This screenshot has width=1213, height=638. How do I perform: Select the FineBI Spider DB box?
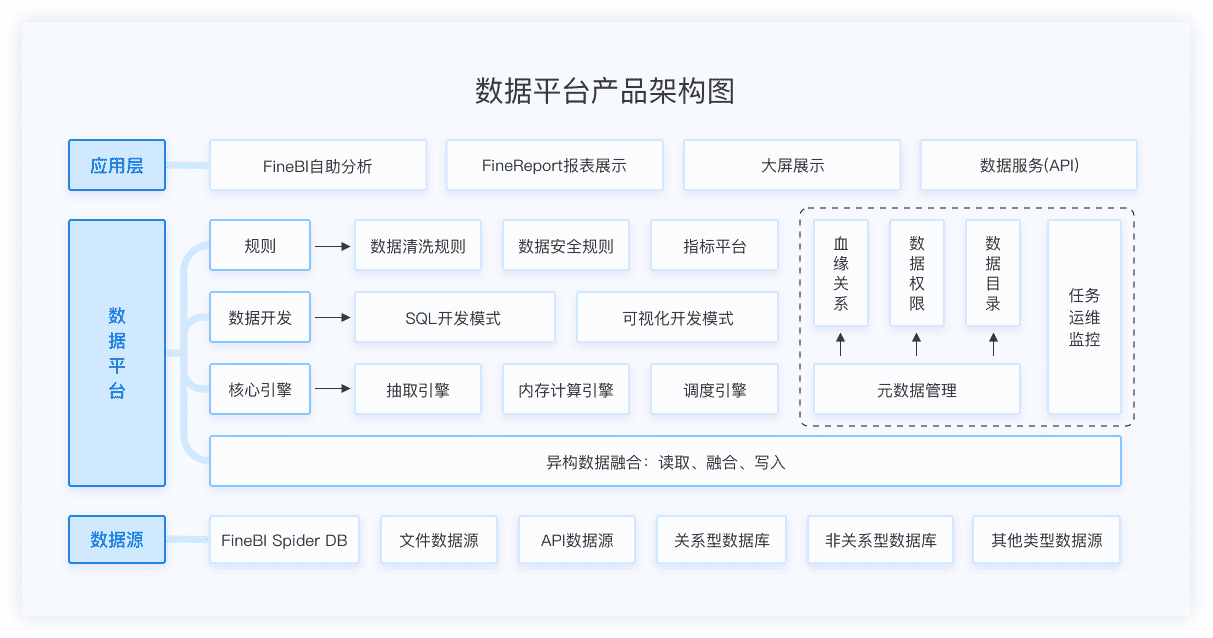pyautogui.click(x=284, y=540)
